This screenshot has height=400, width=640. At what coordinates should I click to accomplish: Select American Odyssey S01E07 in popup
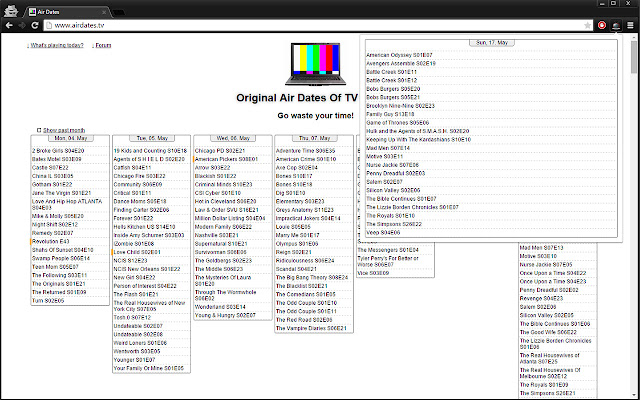click(x=399, y=55)
